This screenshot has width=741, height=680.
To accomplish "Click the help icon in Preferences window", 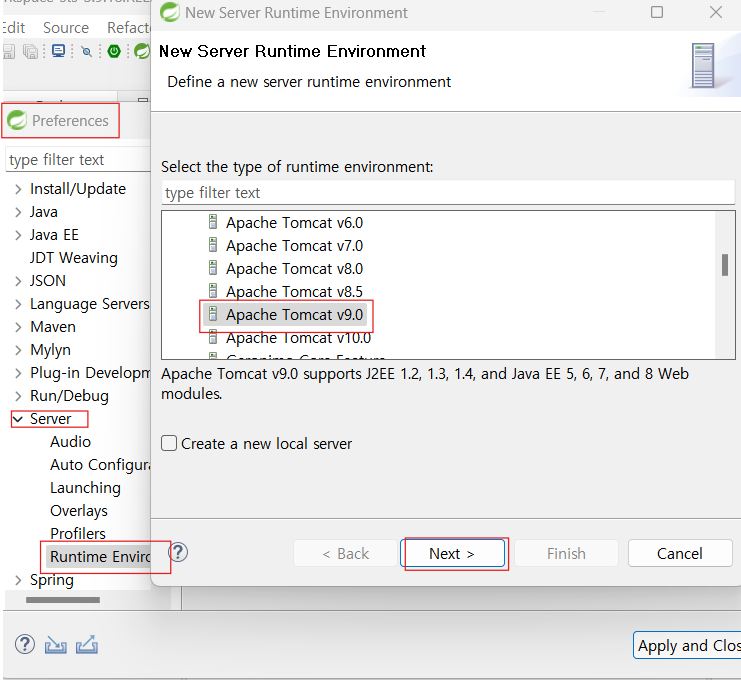I will [25, 644].
